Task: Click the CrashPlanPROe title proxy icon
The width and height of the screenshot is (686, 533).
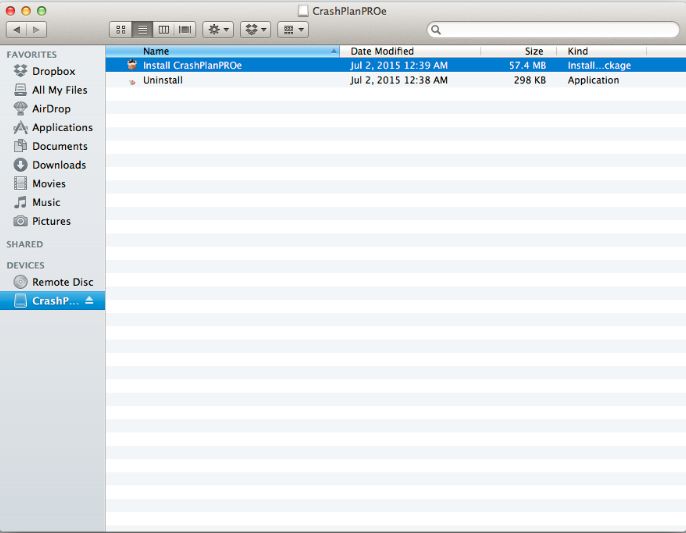Action: coord(303,11)
